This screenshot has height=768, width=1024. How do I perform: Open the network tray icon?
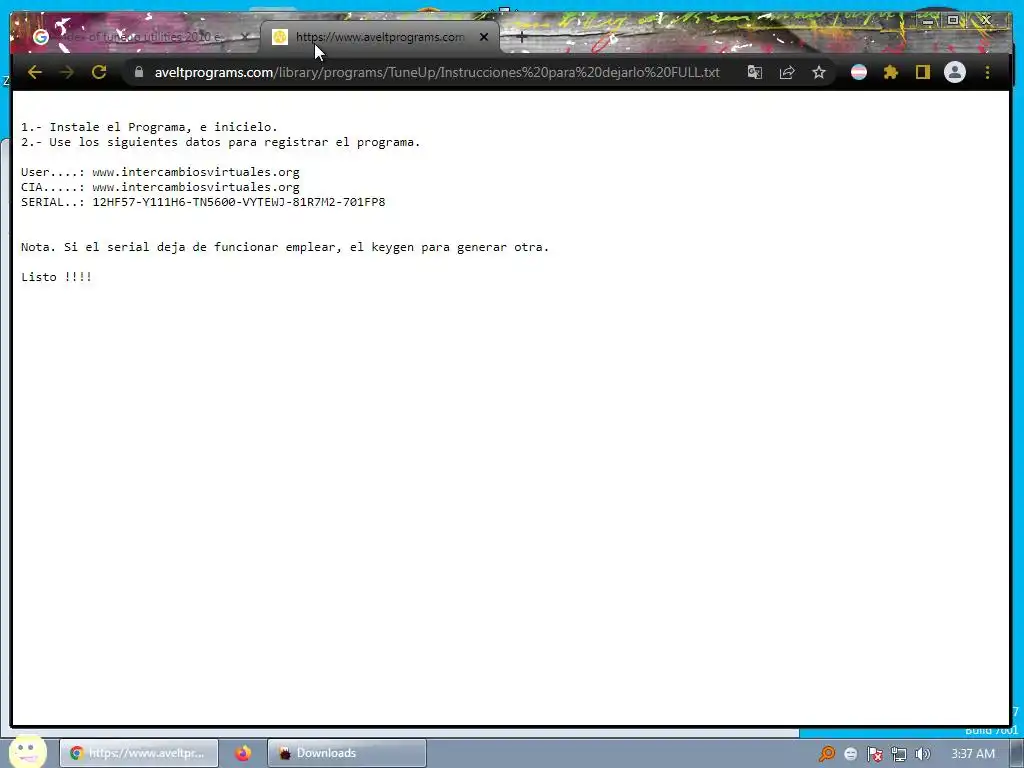click(899, 754)
